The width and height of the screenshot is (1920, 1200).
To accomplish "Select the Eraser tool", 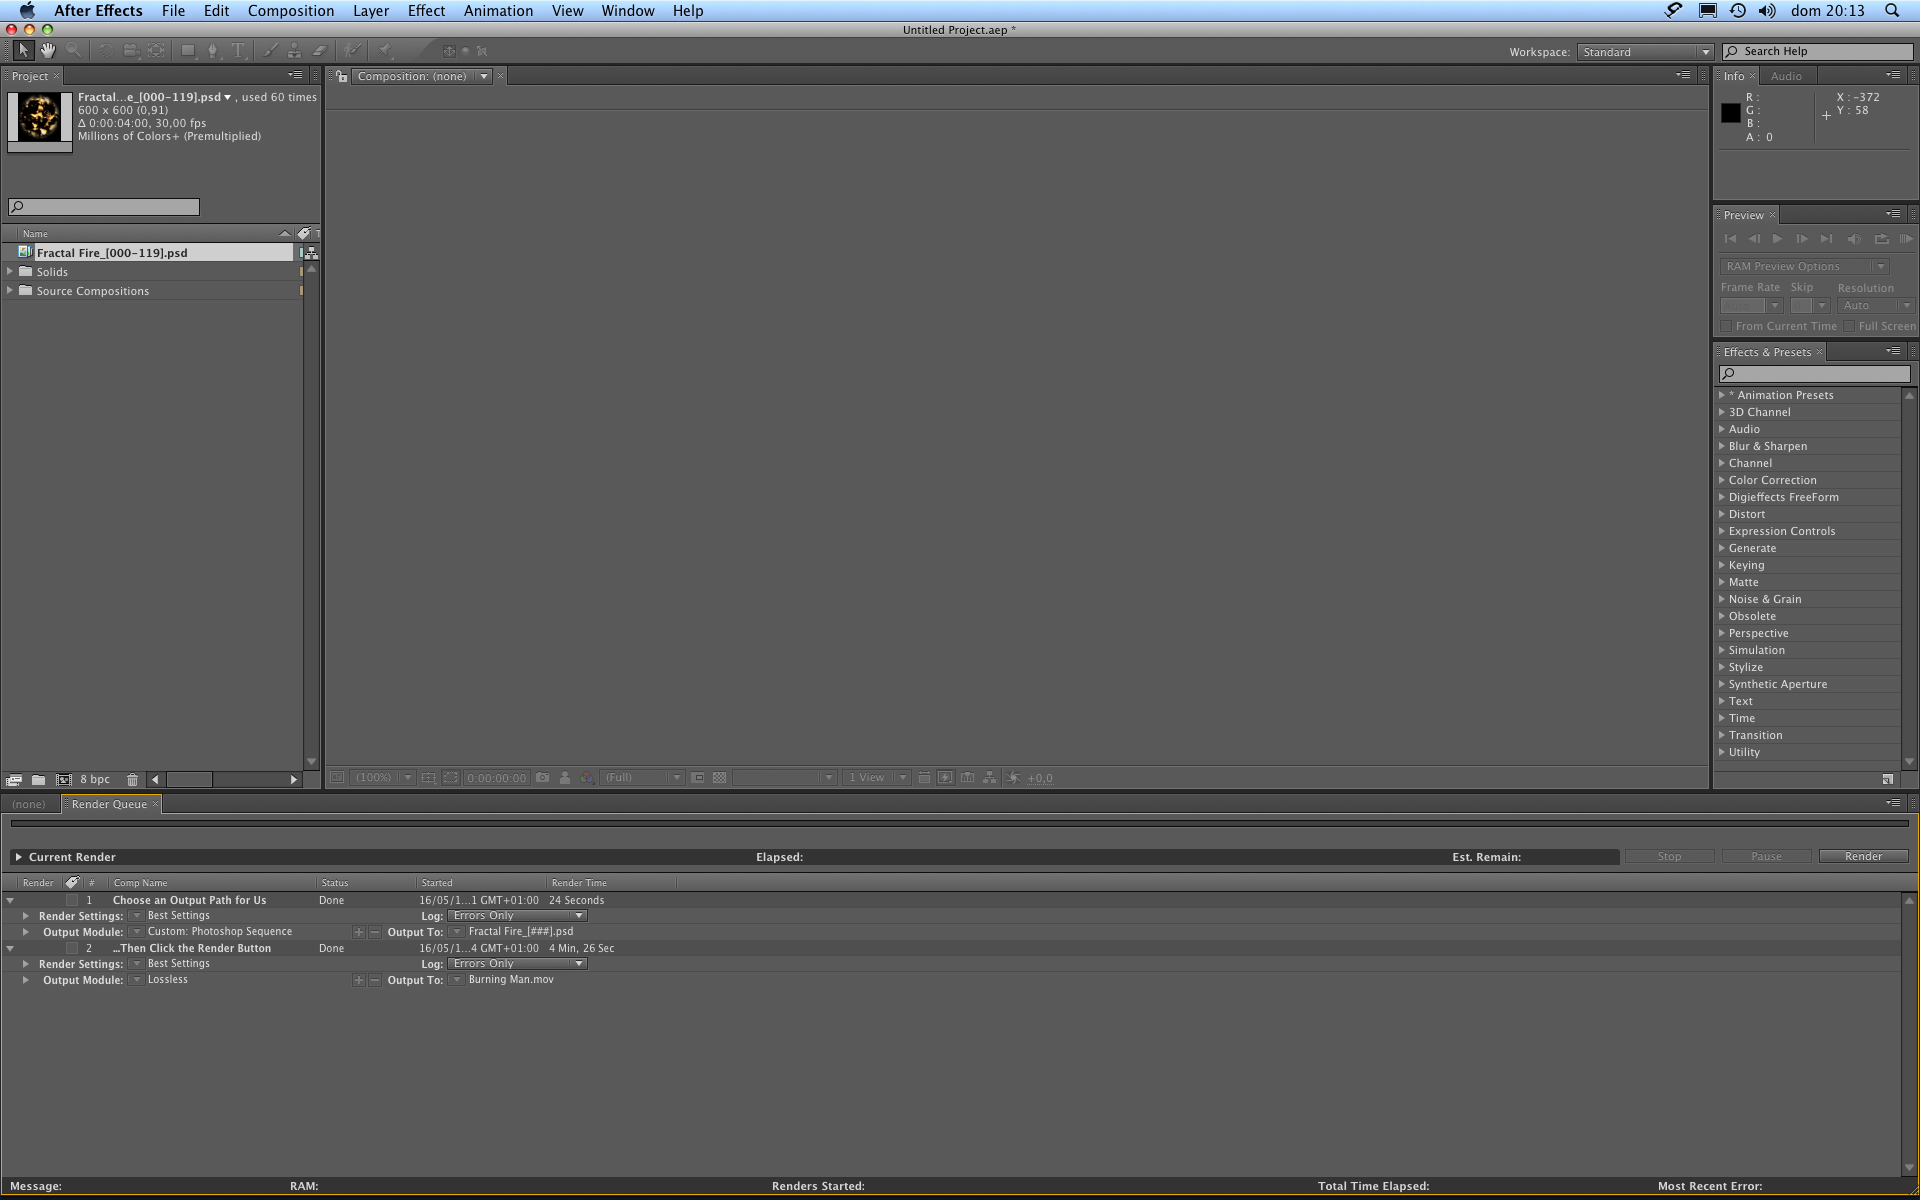I will point(320,50).
